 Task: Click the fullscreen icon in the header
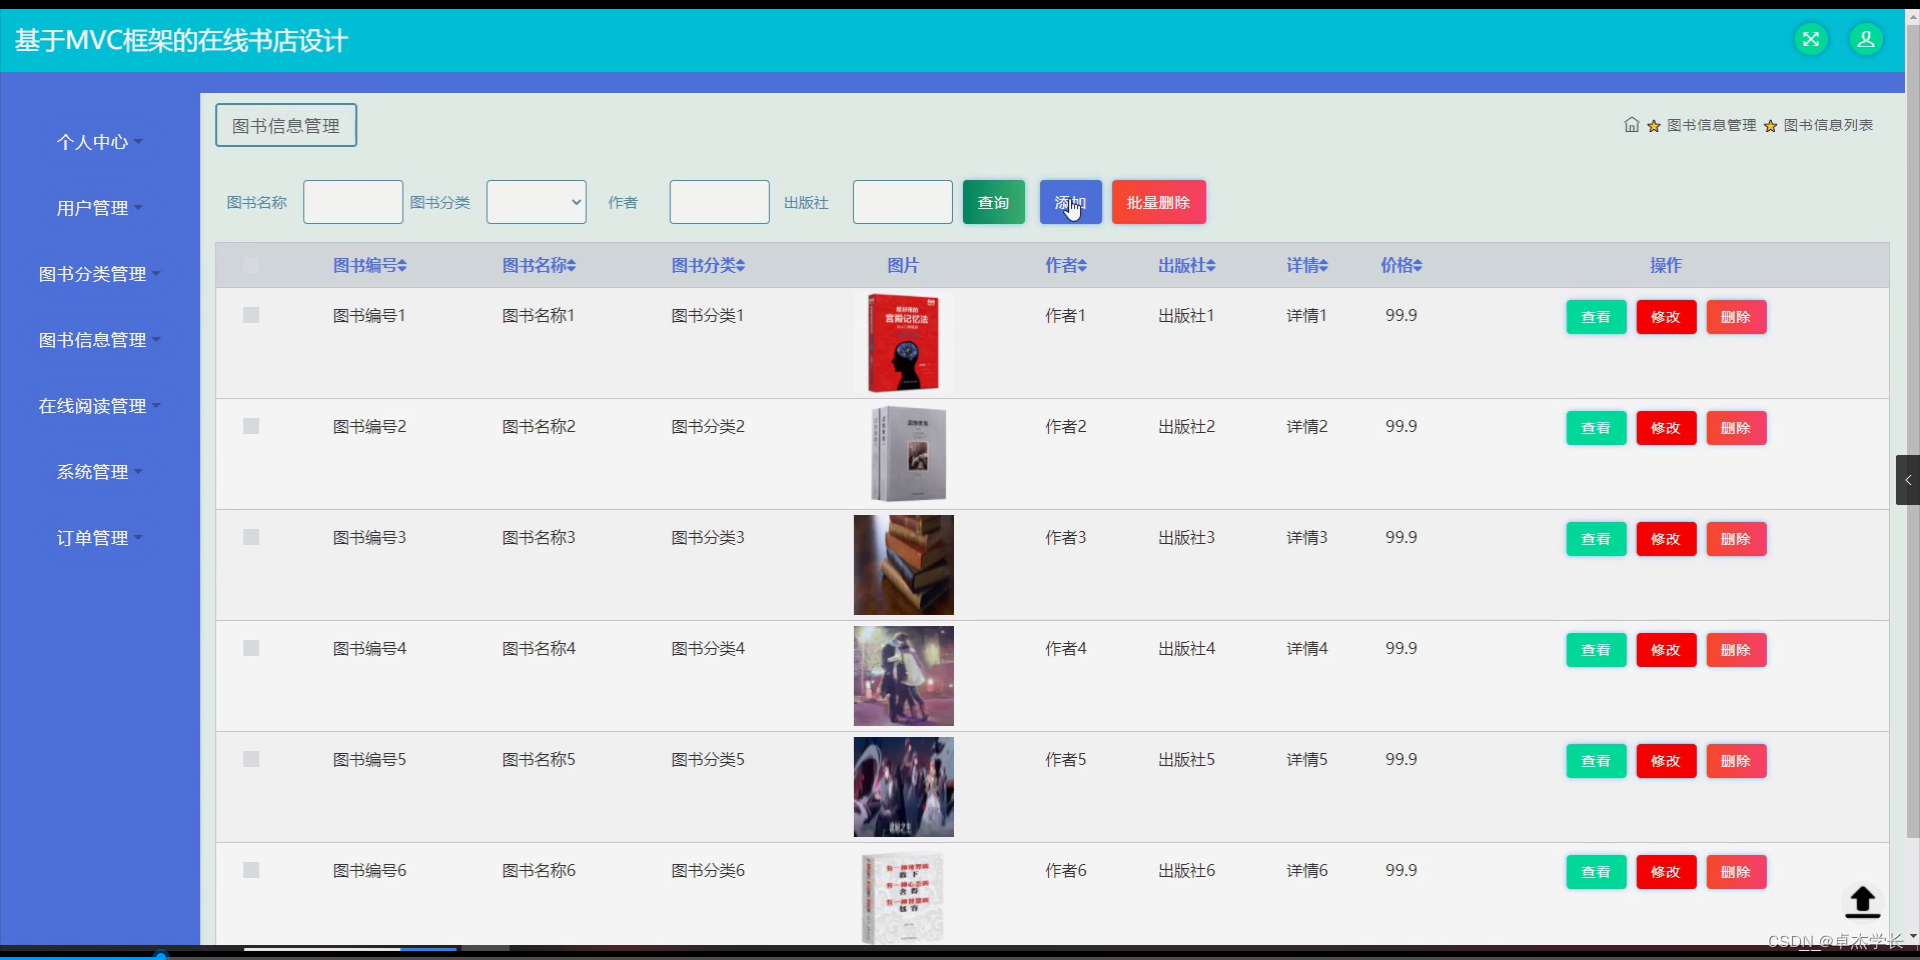(1810, 39)
